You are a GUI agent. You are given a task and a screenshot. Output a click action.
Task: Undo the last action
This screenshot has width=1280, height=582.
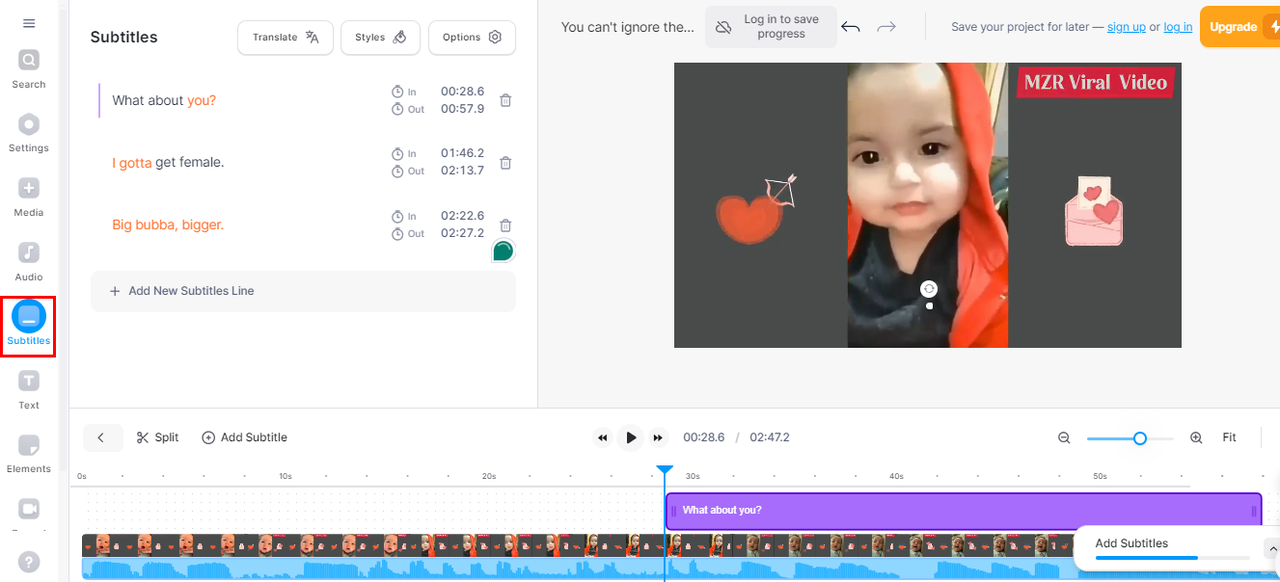pos(851,27)
